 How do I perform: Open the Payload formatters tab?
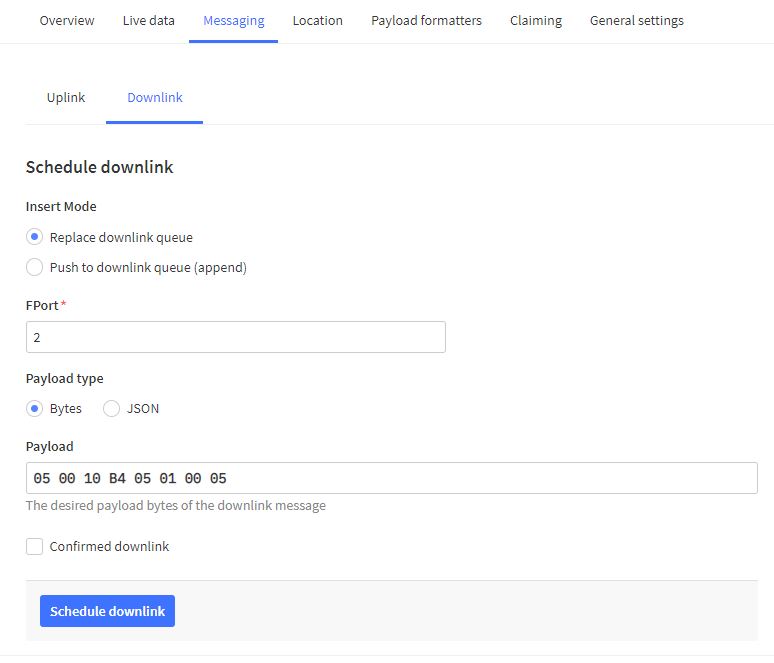pos(425,21)
